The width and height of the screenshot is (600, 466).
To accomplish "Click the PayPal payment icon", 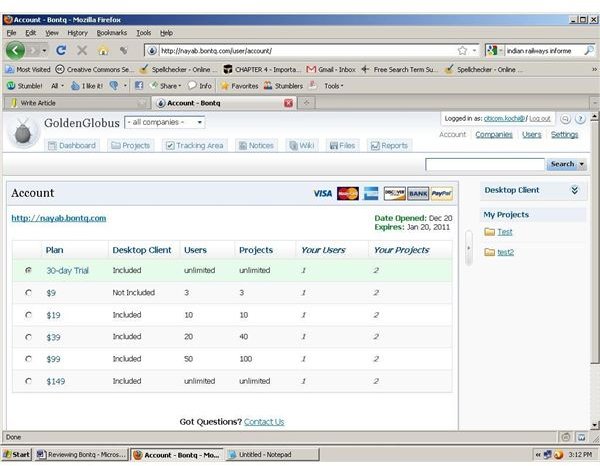I will pyautogui.click(x=442, y=194).
